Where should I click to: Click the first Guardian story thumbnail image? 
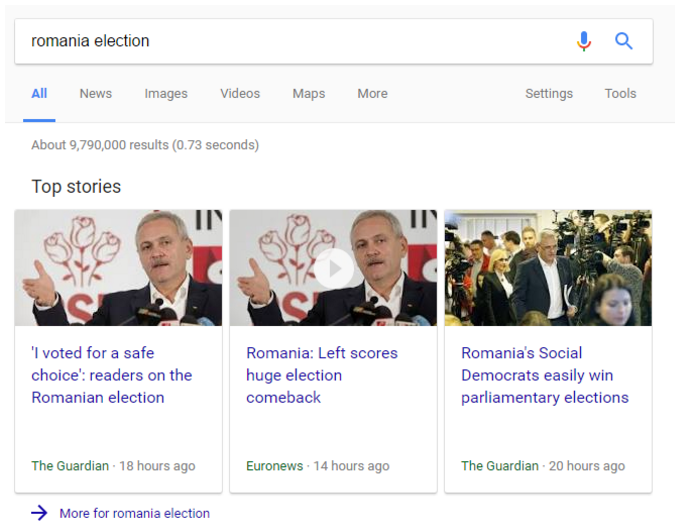118,267
